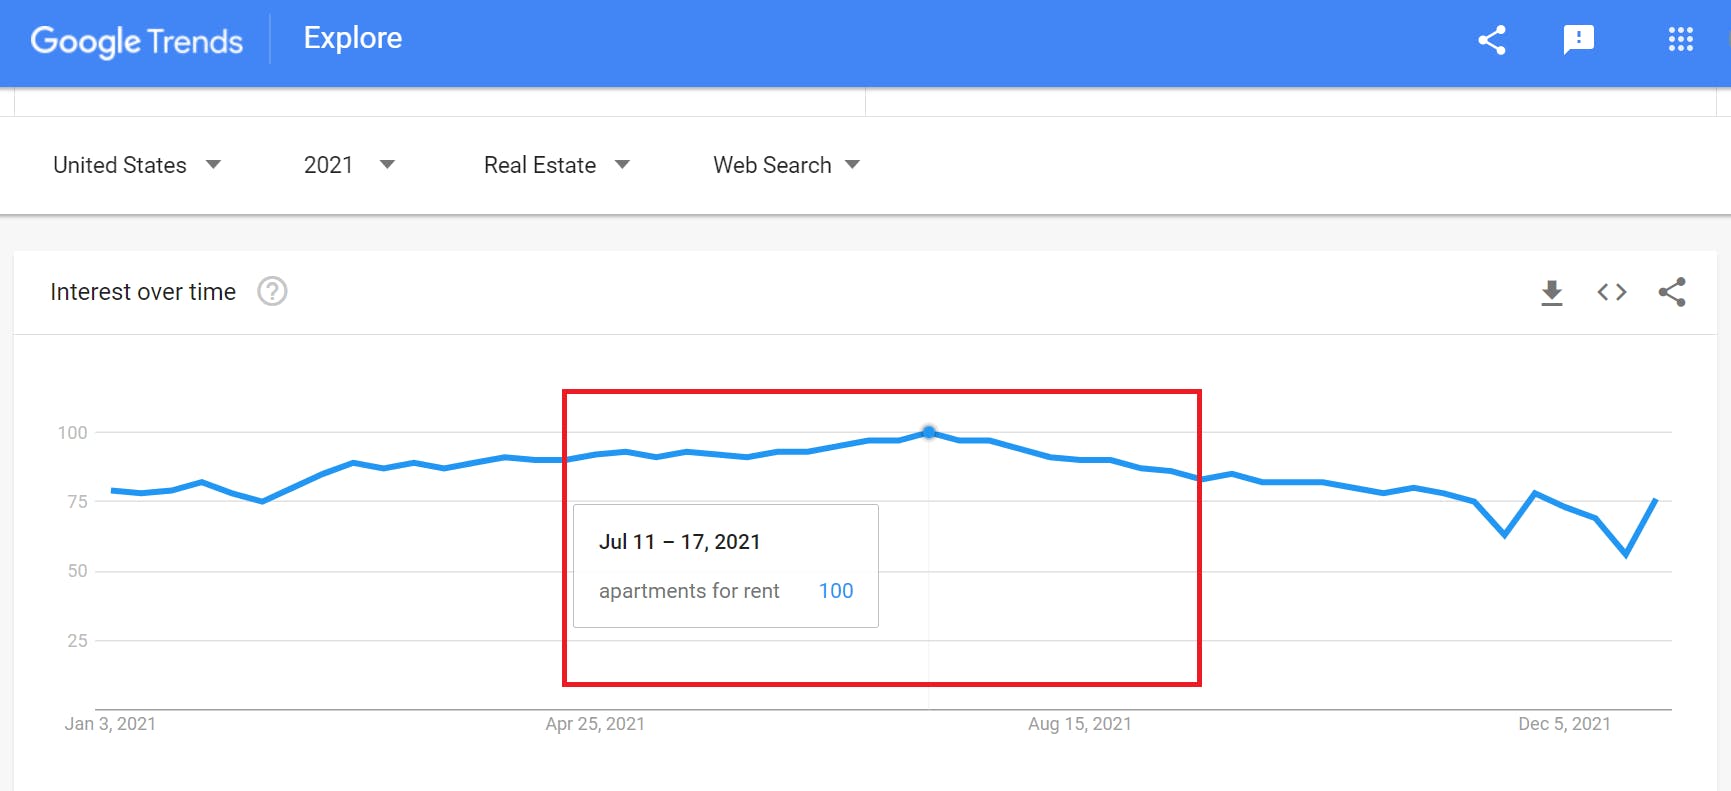Open the Google apps grid

1680,40
